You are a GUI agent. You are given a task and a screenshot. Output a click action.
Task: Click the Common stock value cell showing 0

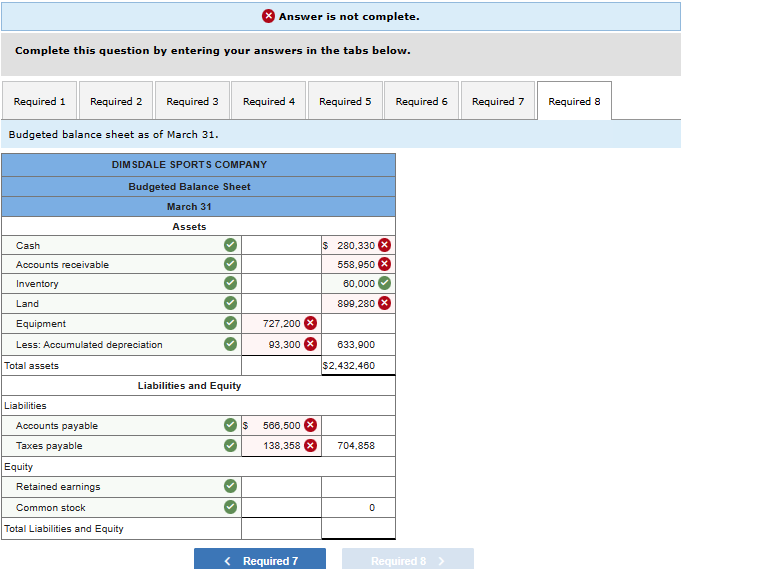coord(358,508)
